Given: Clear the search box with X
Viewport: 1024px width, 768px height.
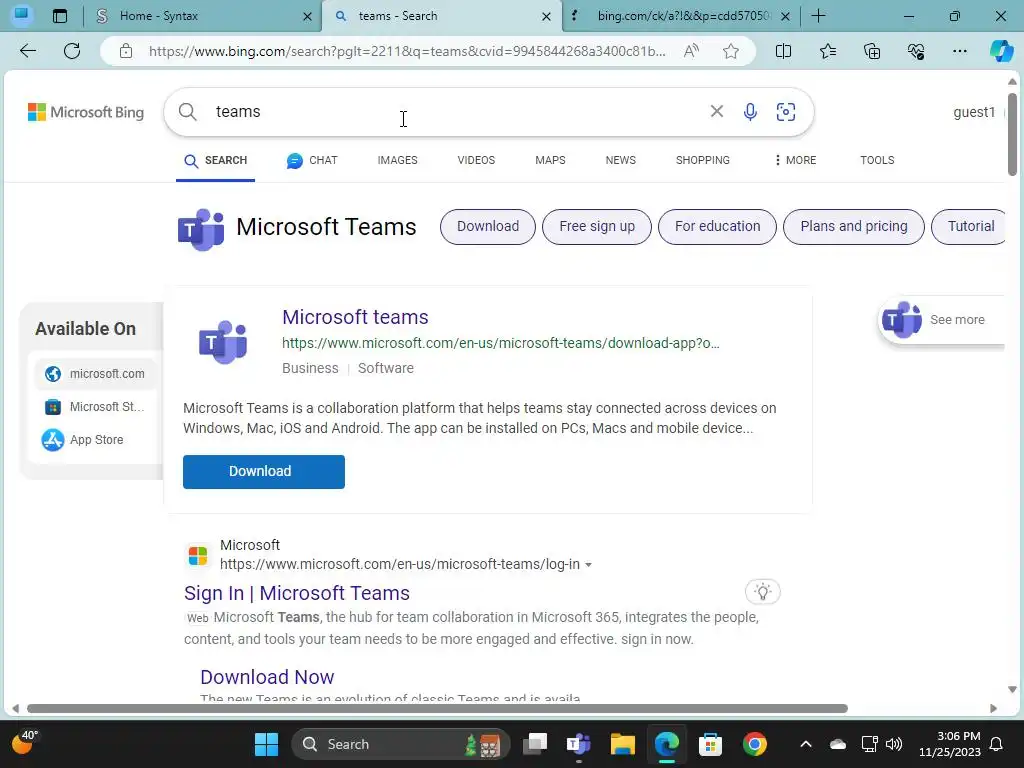Looking at the screenshot, I should point(716,111).
